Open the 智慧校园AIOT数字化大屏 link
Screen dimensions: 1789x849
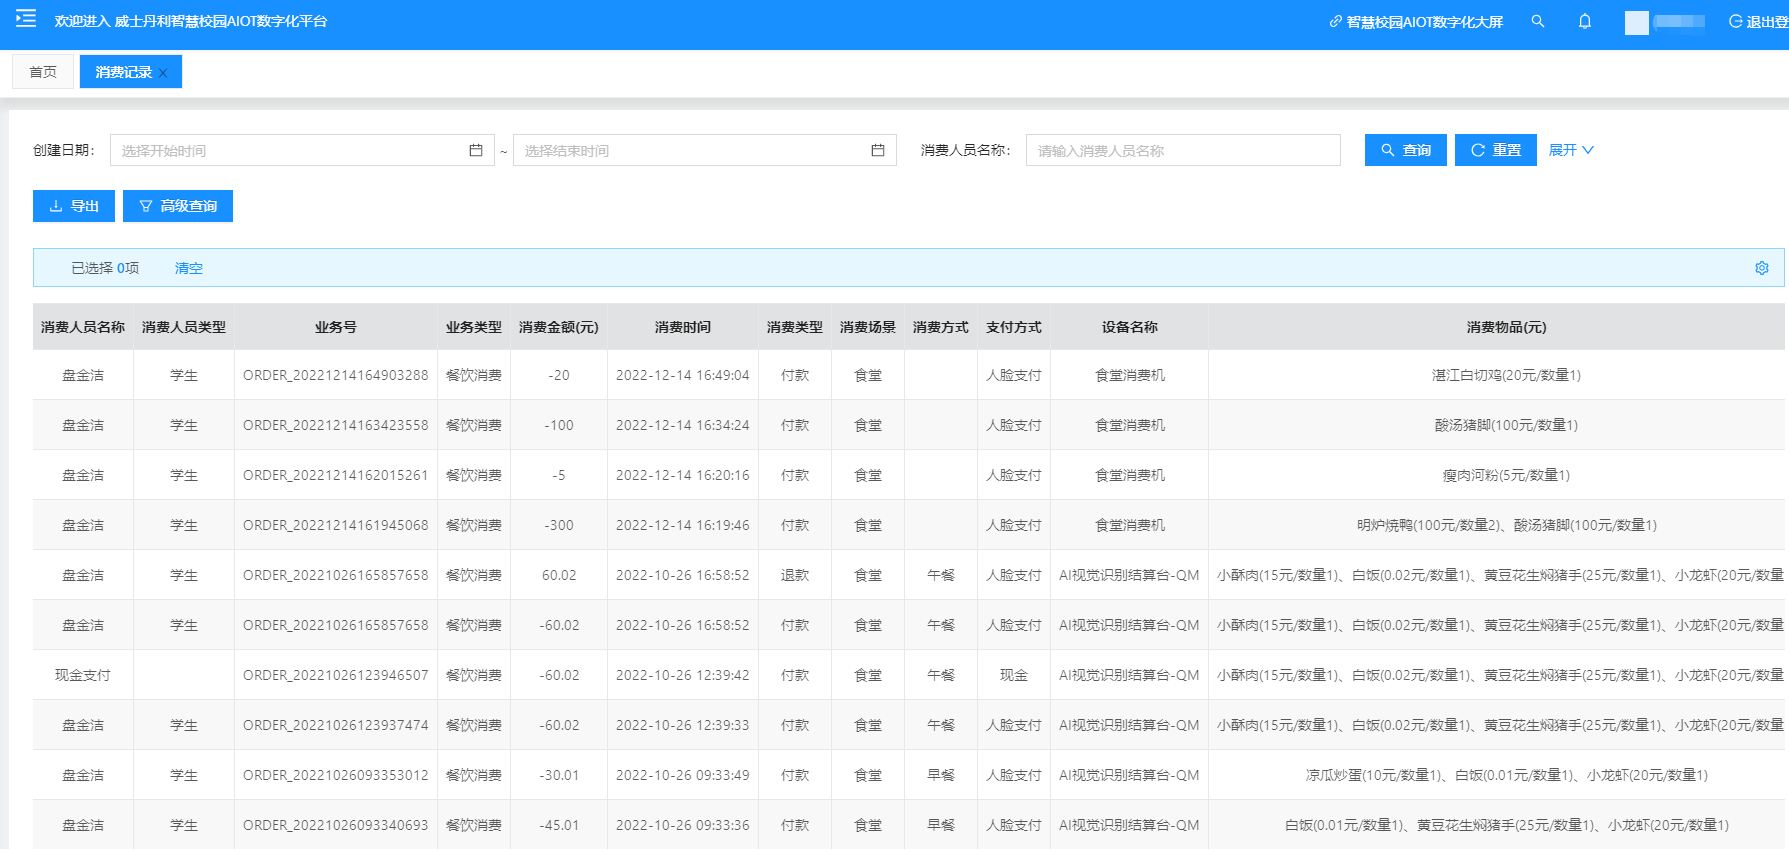coord(1416,22)
